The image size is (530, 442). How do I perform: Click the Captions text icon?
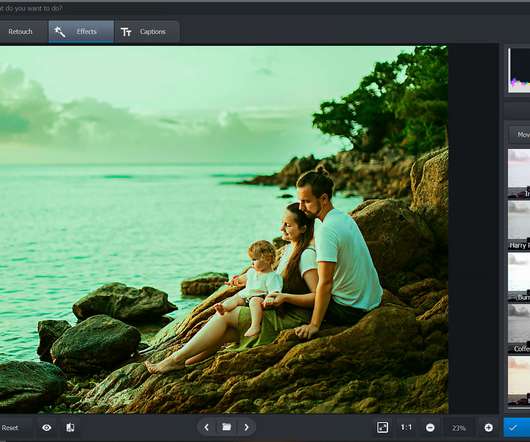(x=126, y=32)
